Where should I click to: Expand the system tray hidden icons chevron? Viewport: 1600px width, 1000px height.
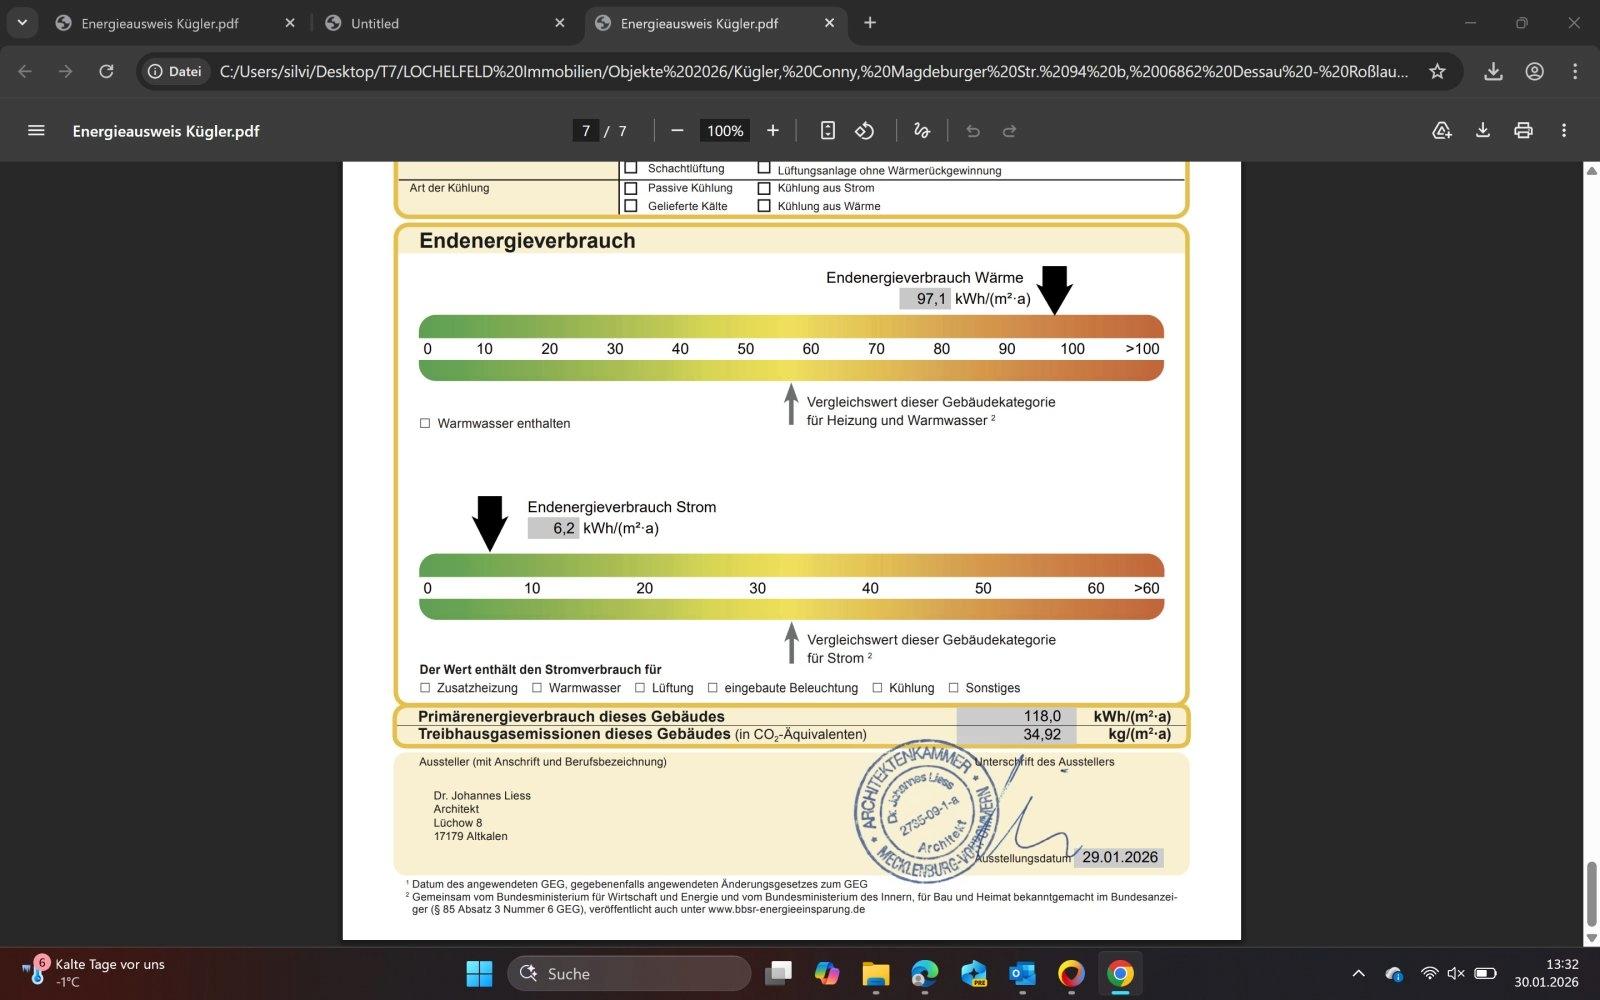tap(1358, 973)
